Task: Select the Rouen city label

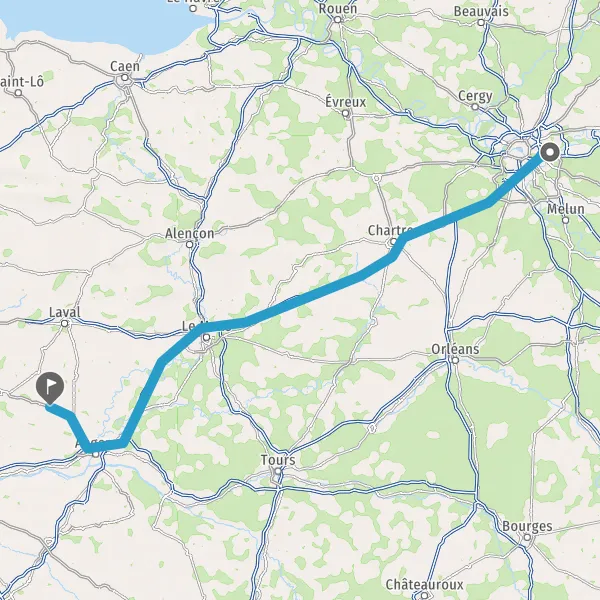Action: pos(338,8)
